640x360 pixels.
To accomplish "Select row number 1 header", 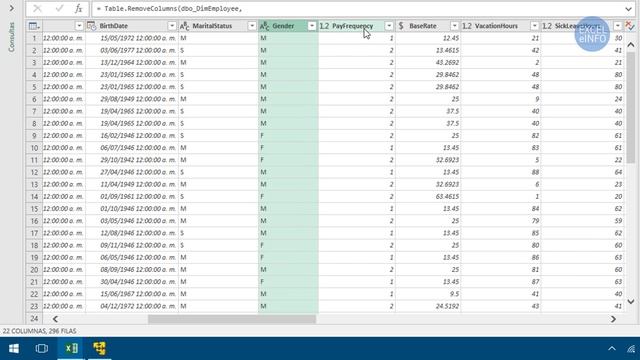I will pos(34,38).
